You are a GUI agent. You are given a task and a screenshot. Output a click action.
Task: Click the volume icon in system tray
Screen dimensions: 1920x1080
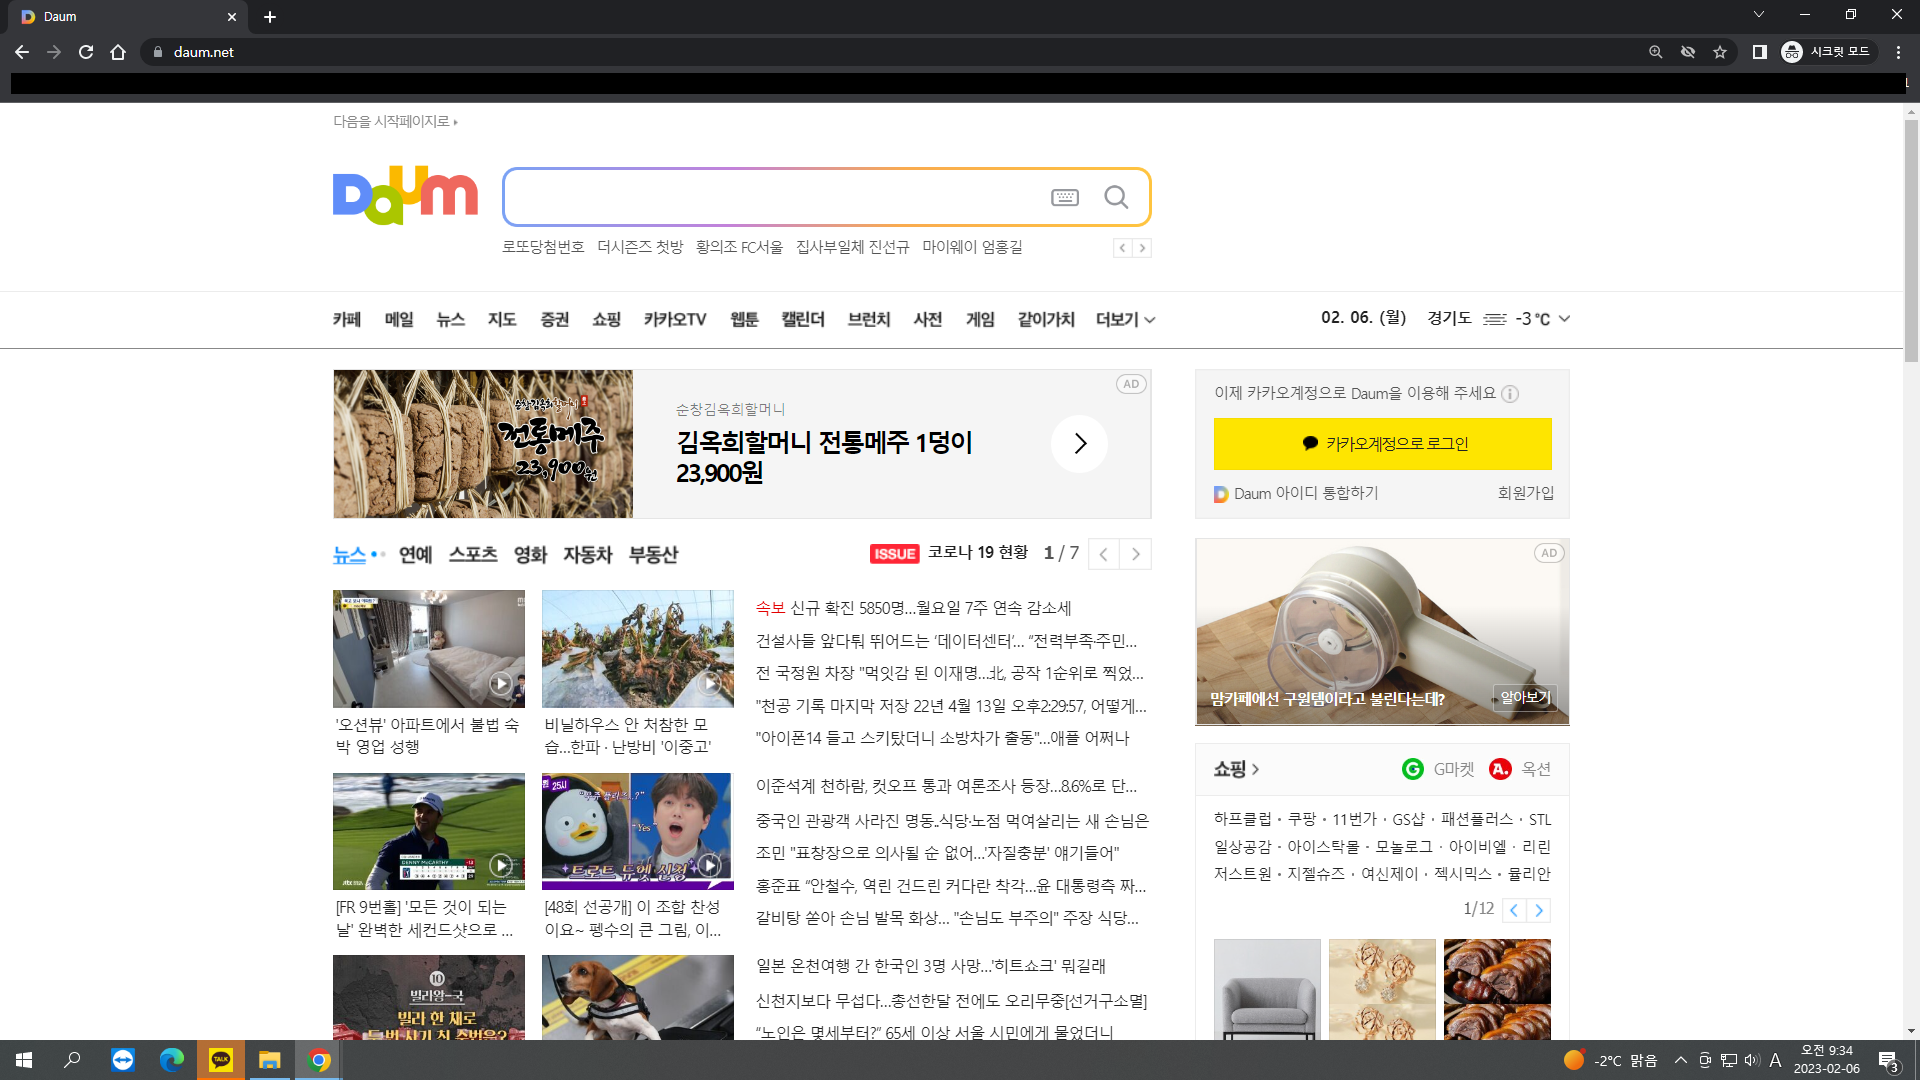(x=1752, y=1060)
